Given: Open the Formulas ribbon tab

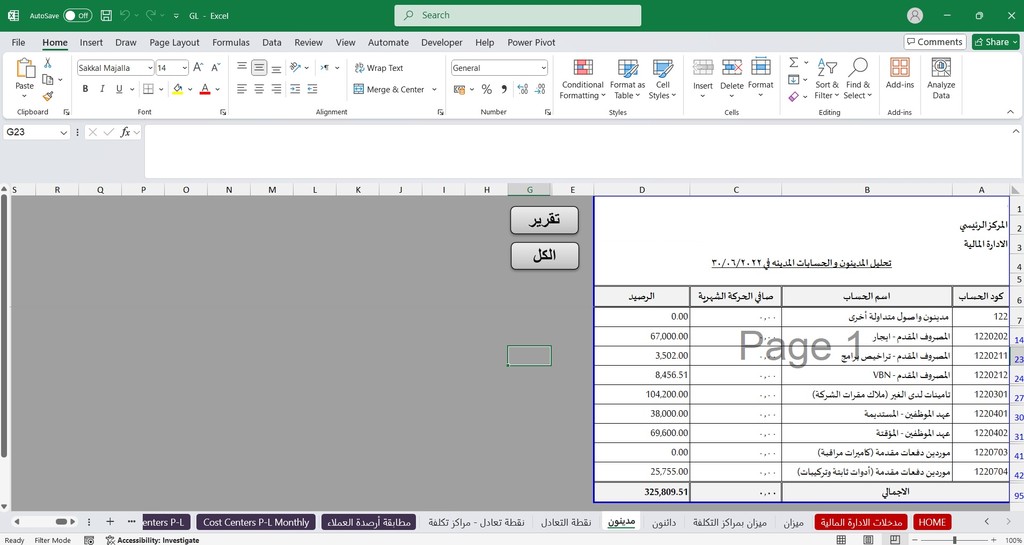Looking at the screenshot, I should coord(231,42).
